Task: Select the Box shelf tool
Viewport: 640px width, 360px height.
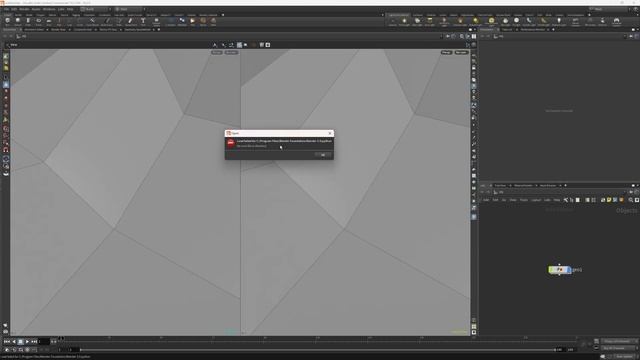Action: pos(7,22)
